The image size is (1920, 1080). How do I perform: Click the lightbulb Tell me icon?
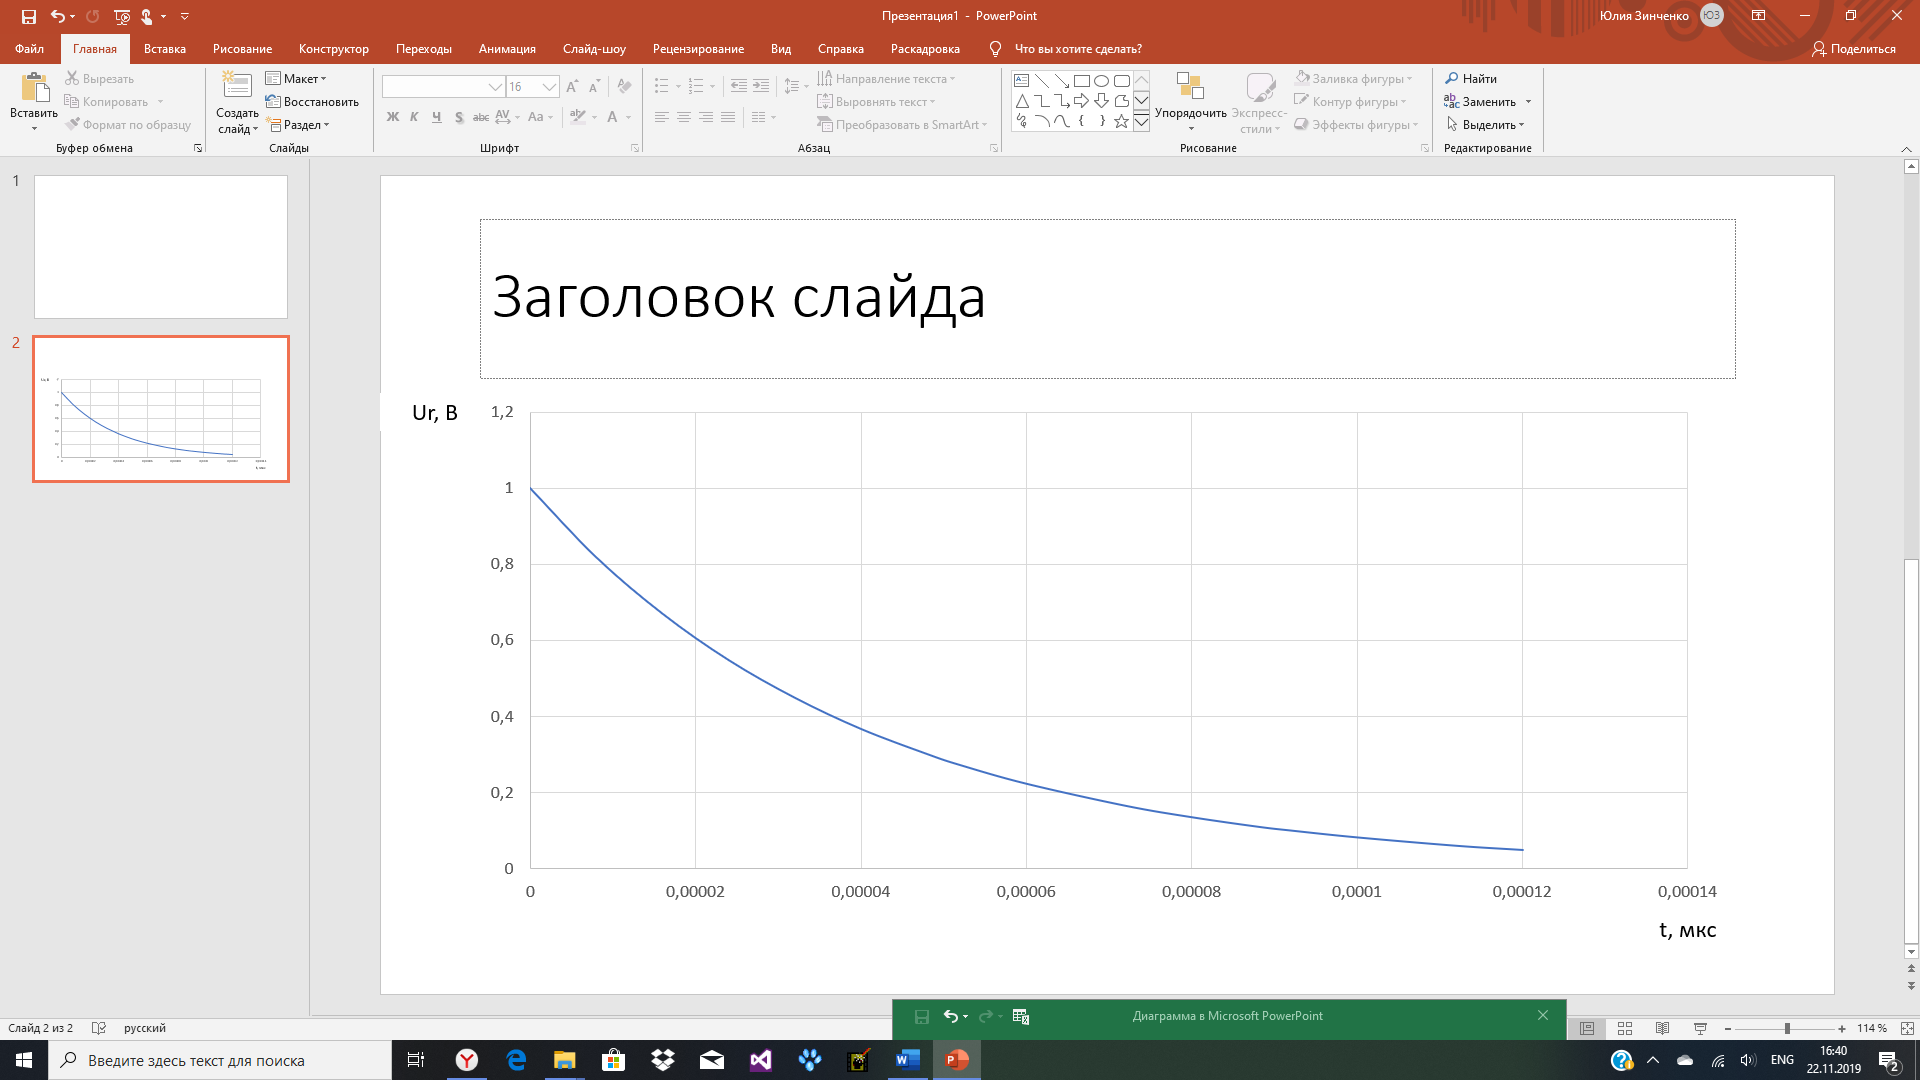(995, 49)
